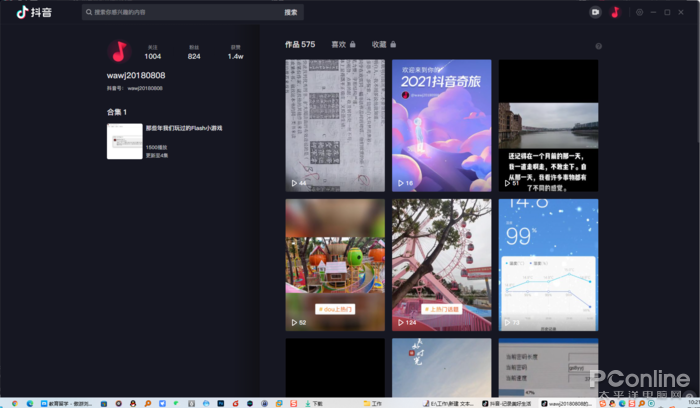Open the video upload camera icon in the header
Image resolution: width=700 pixels, height=408 pixels.
tap(595, 12)
